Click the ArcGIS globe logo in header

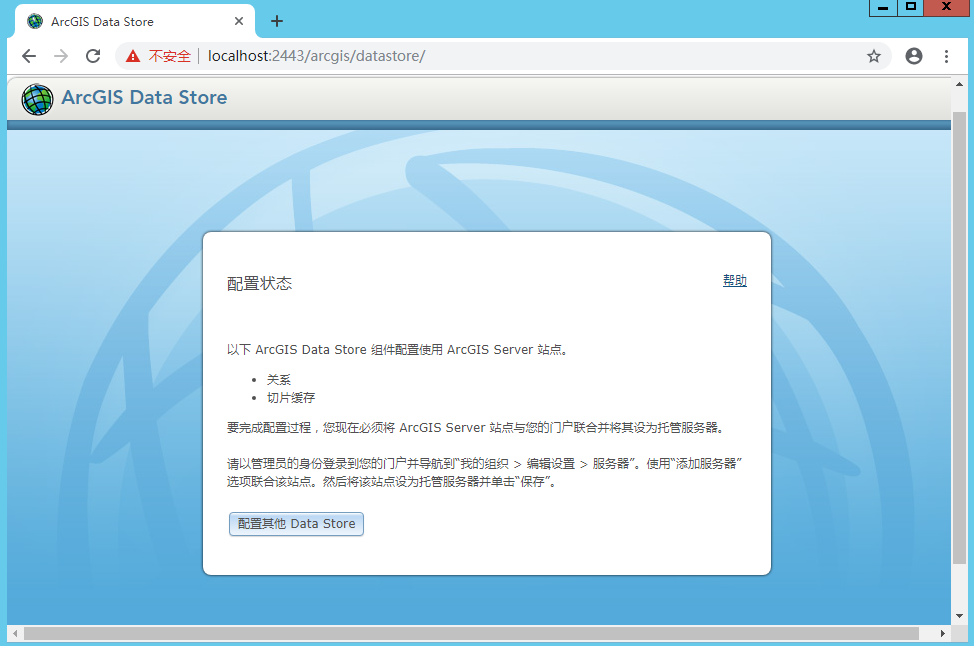(x=37, y=99)
